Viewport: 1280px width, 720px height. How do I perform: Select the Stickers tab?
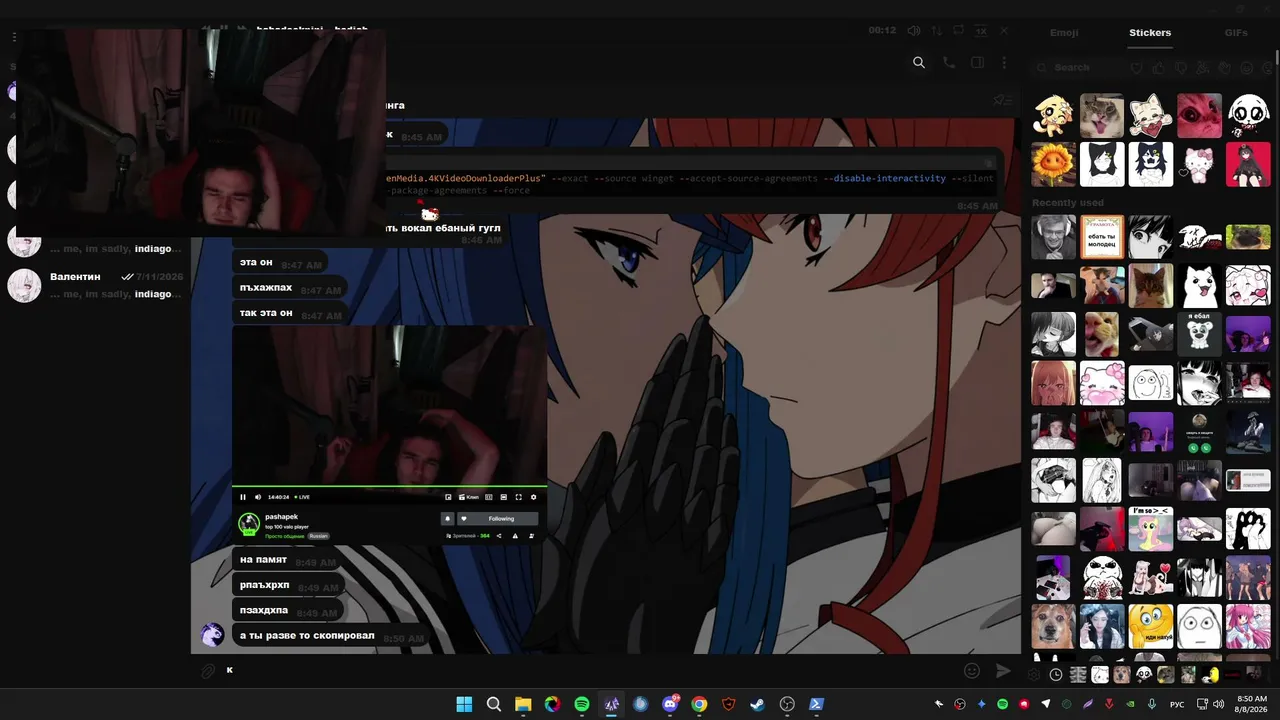tap(1150, 33)
